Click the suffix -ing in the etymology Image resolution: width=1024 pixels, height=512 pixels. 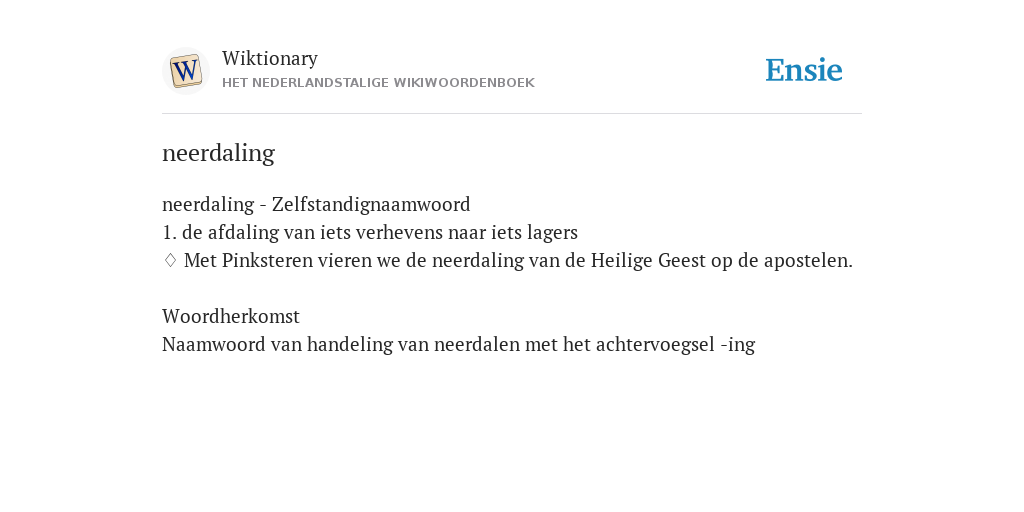pyautogui.click(x=737, y=345)
